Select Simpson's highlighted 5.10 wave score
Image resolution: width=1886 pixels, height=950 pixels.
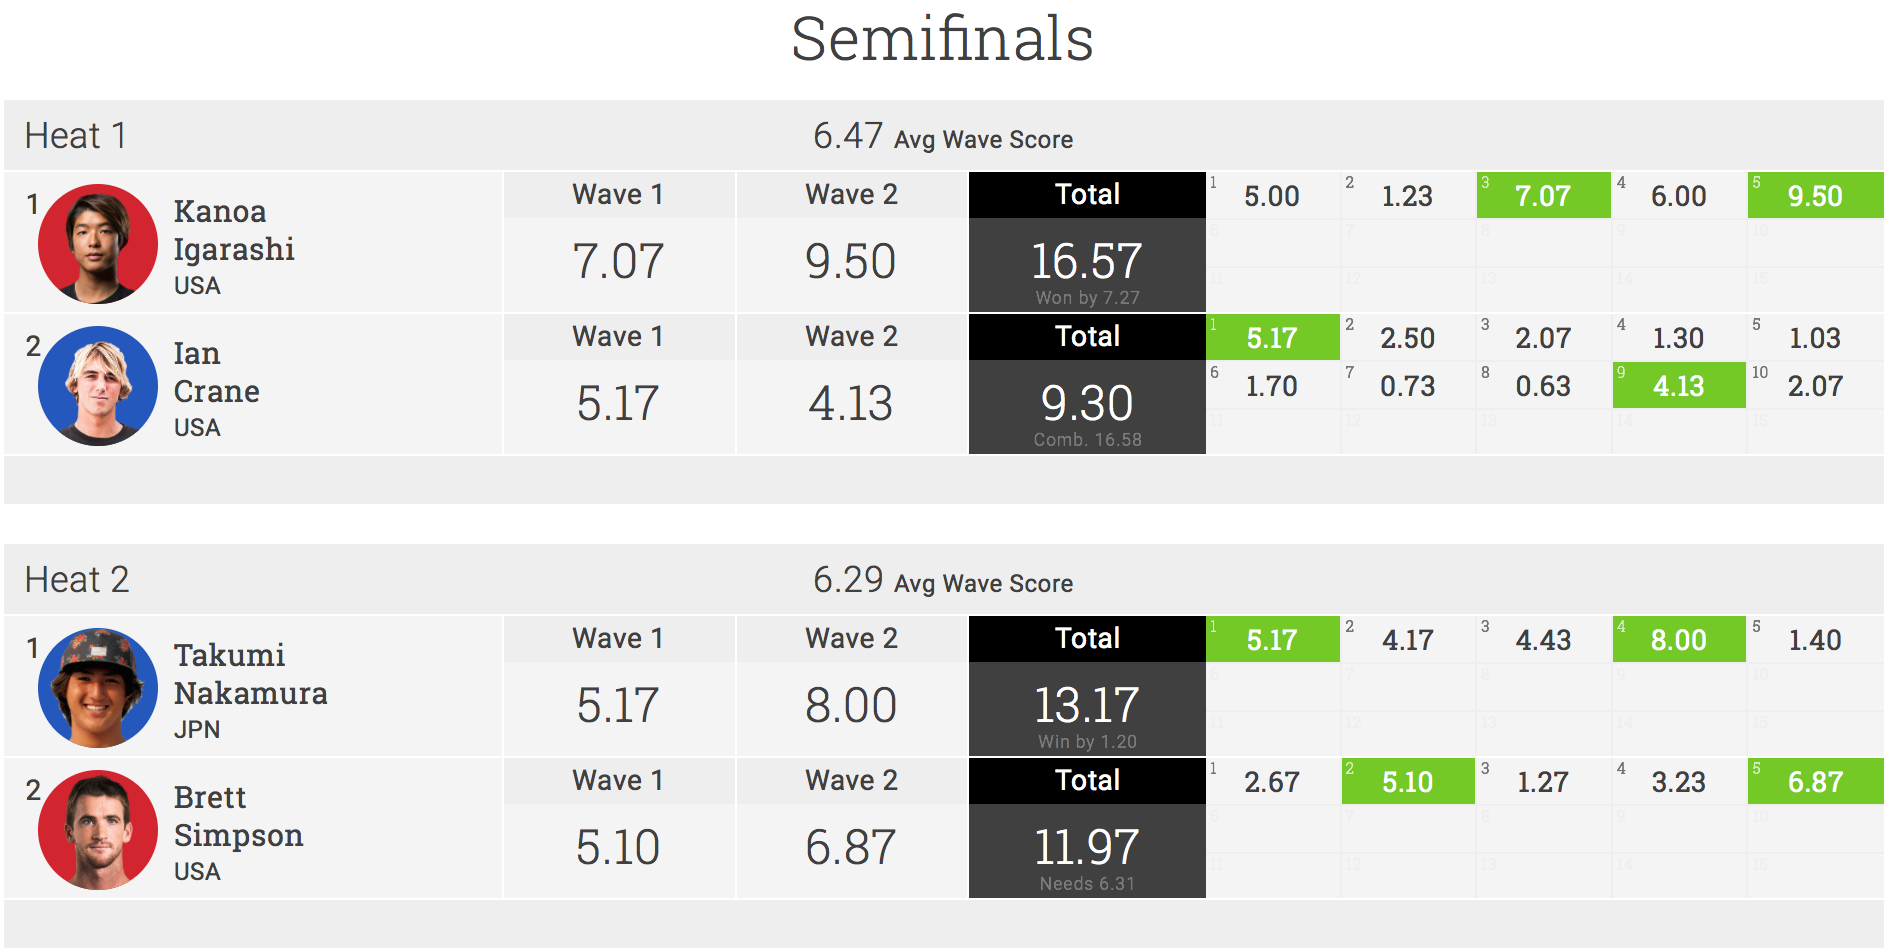click(x=1407, y=782)
